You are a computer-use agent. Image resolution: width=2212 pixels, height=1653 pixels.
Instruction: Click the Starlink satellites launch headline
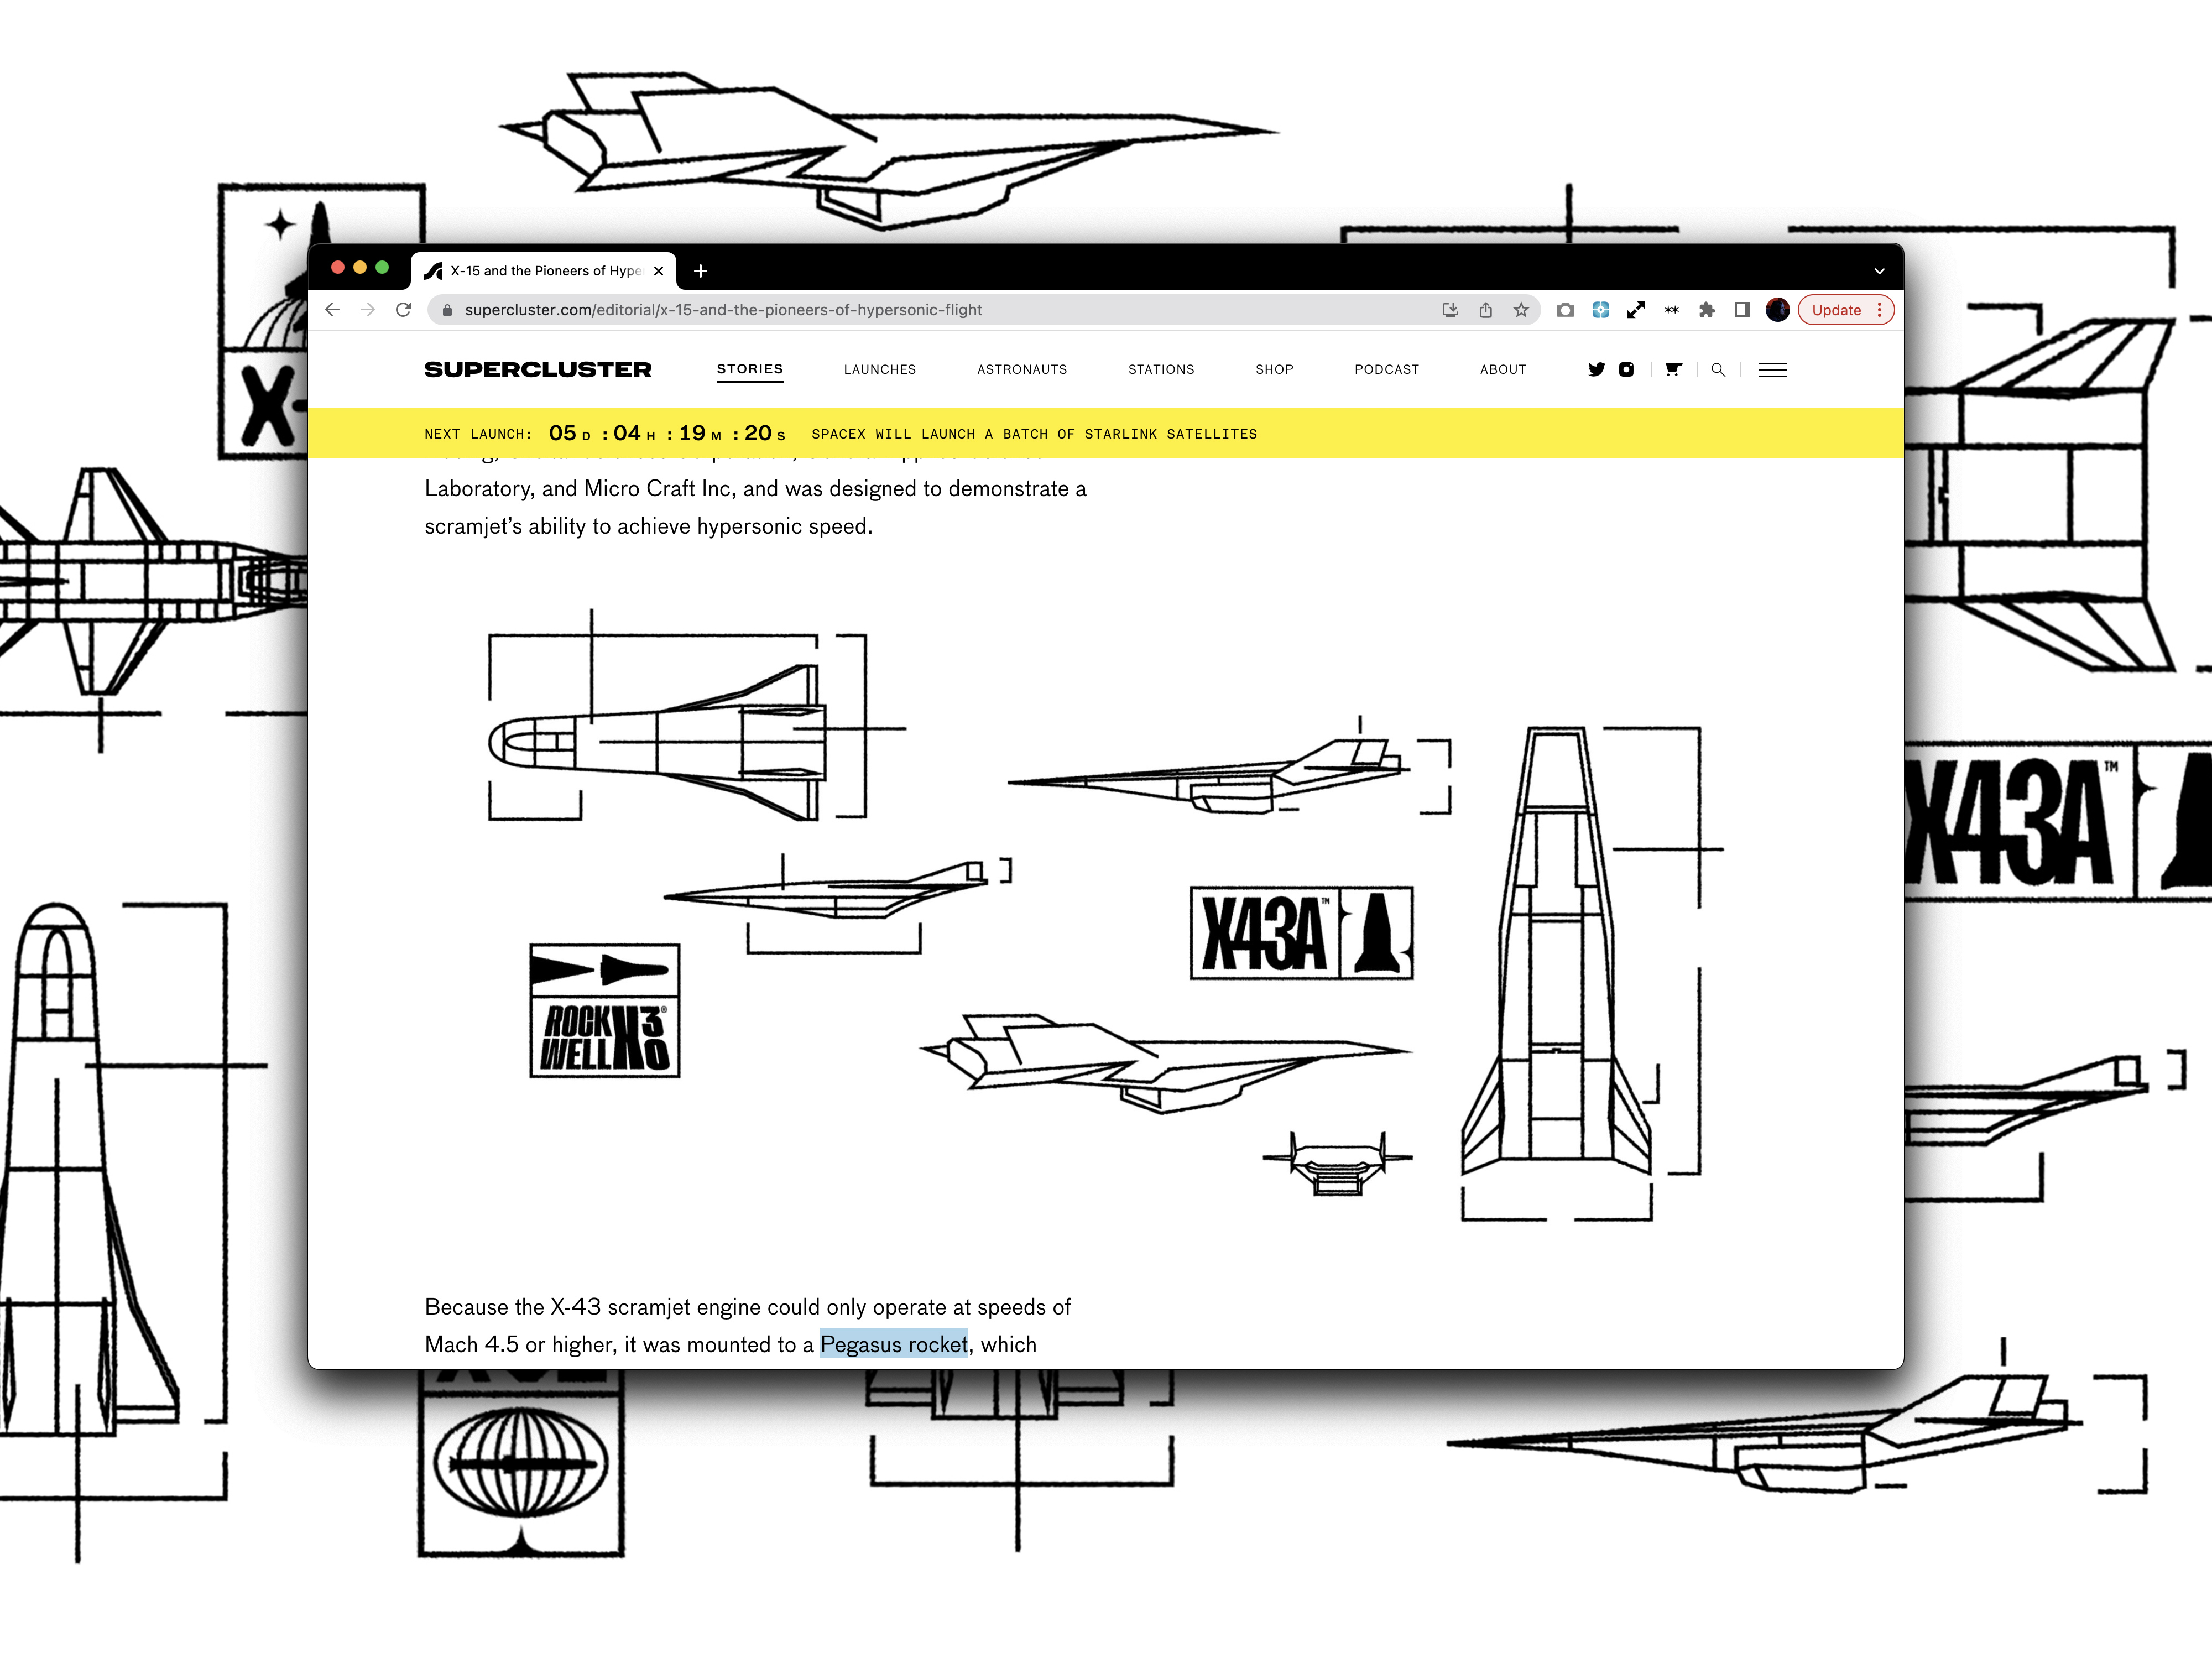1034,434
